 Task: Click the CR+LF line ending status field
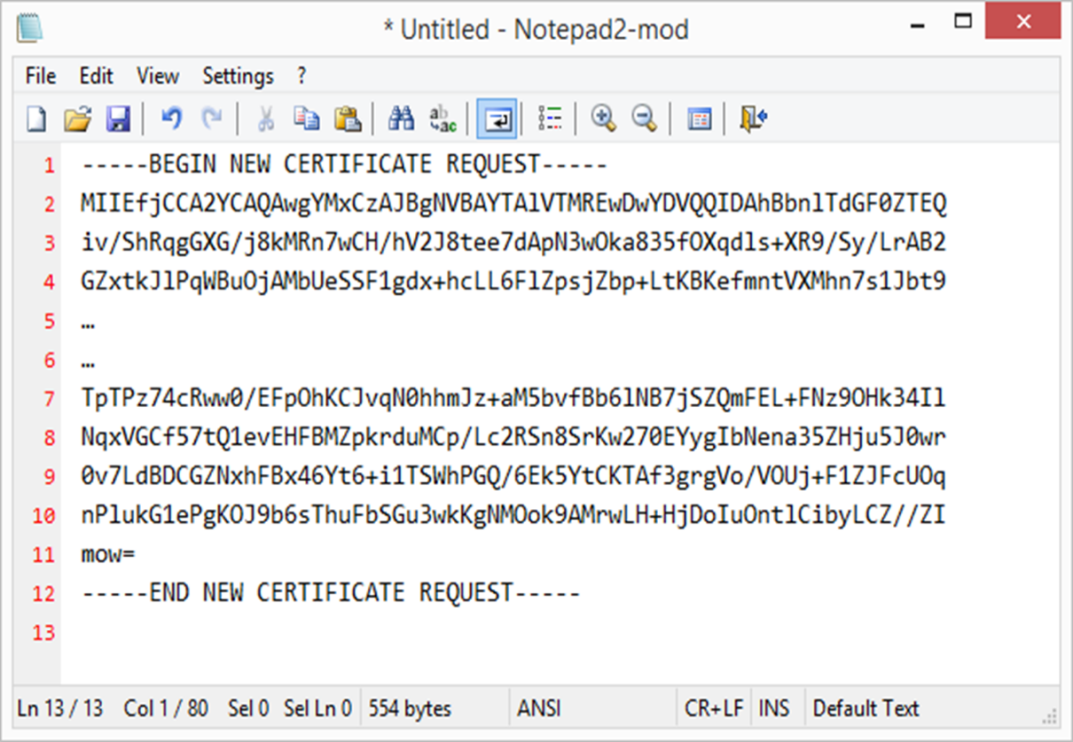pos(714,708)
